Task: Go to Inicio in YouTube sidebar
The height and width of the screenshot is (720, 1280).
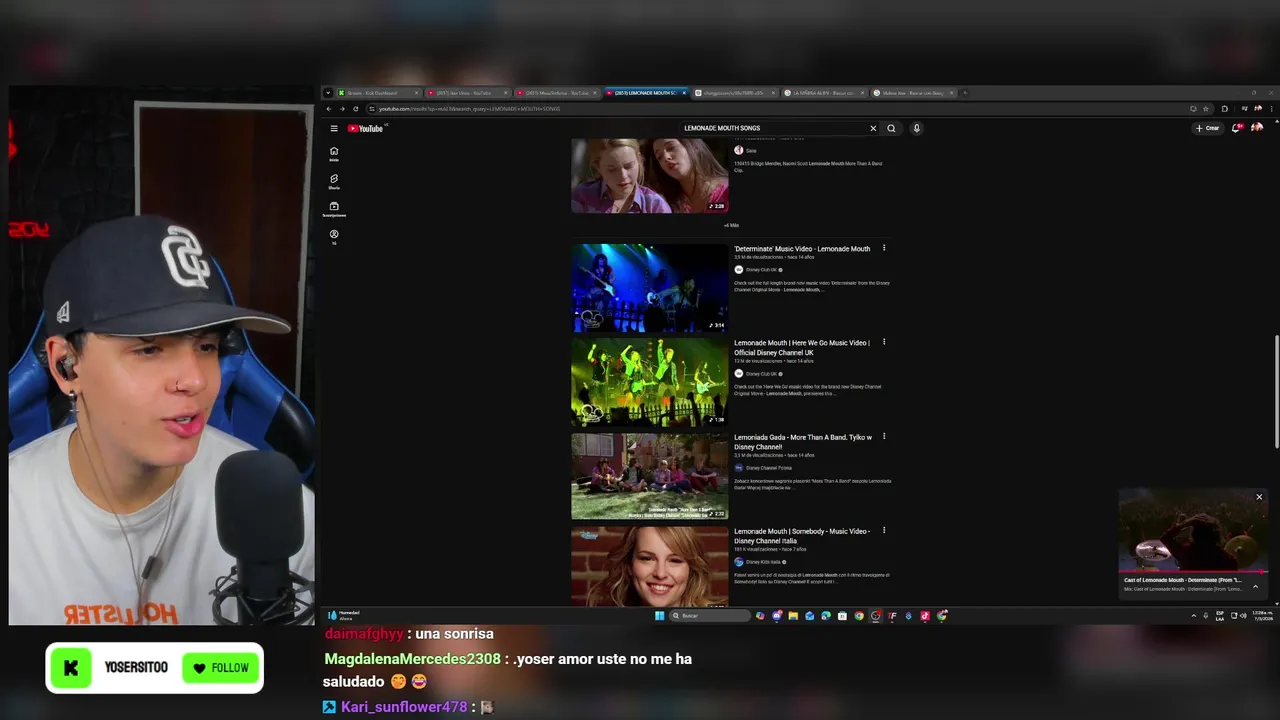Action: tap(334, 153)
